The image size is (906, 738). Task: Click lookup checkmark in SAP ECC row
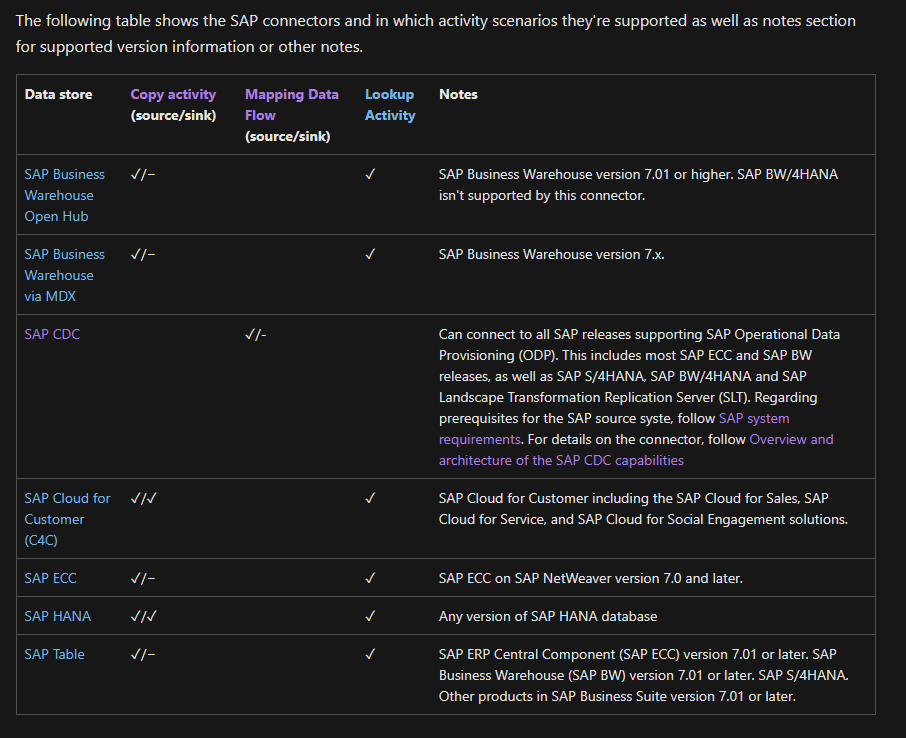[370, 578]
